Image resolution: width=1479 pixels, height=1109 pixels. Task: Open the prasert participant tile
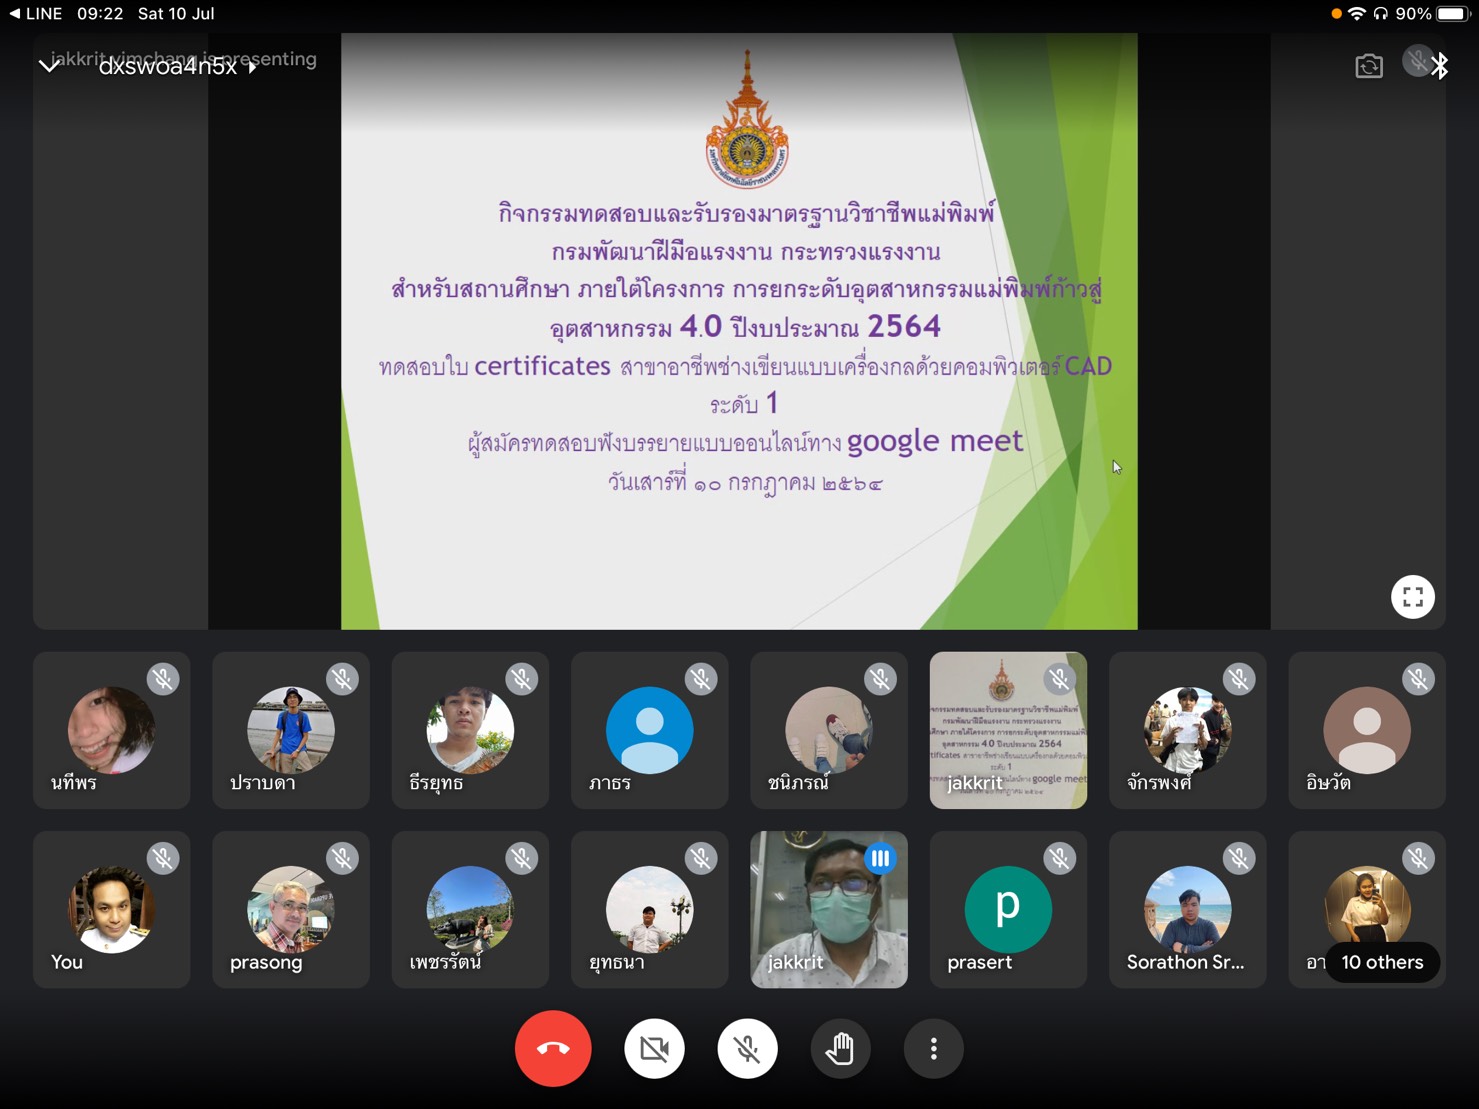click(x=1008, y=909)
